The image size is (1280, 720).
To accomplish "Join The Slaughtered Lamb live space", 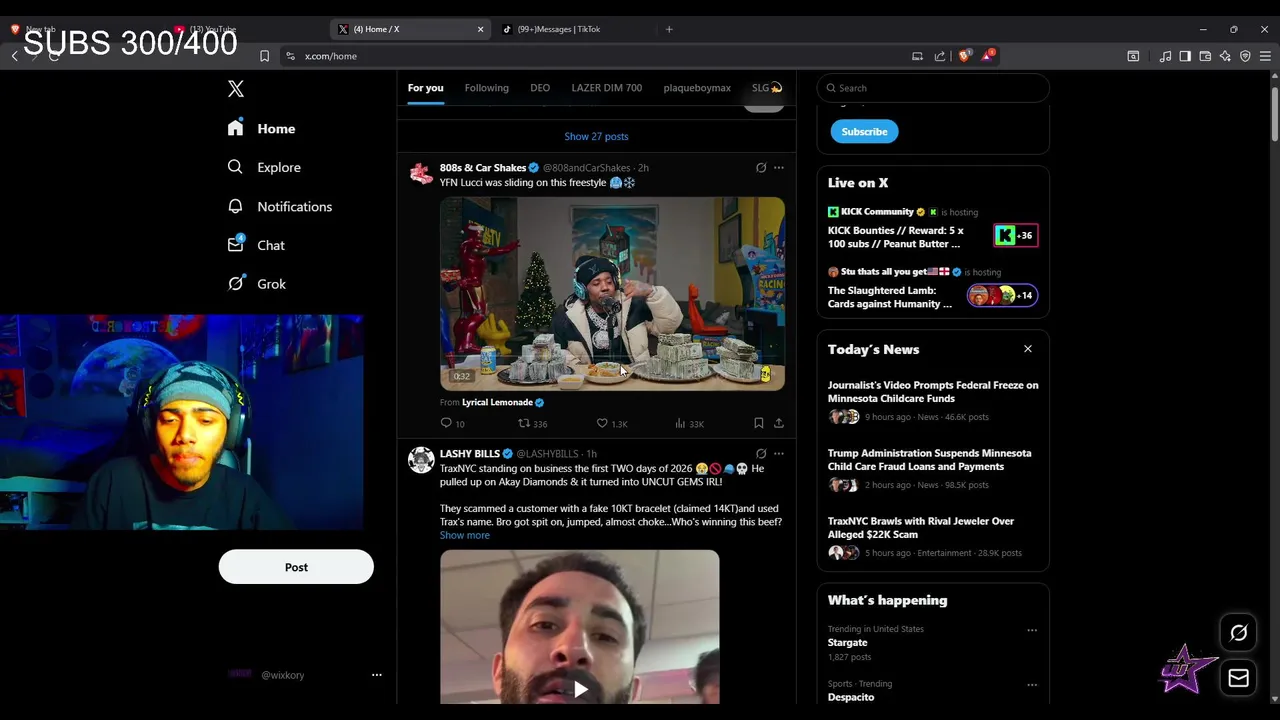I will [x=890, y=297].
